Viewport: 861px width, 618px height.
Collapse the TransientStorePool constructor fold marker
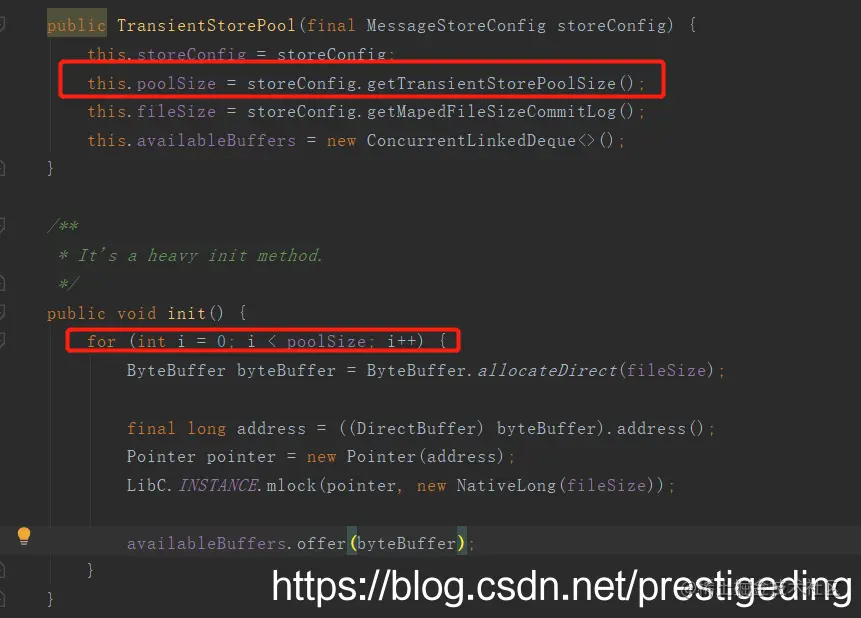pos(2,24)
